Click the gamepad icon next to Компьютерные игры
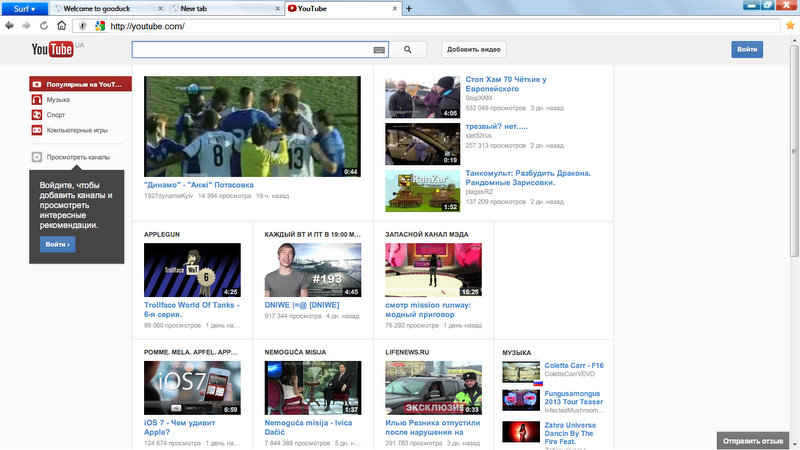Screen dimensions: 800x450 (x=37, y=131)
